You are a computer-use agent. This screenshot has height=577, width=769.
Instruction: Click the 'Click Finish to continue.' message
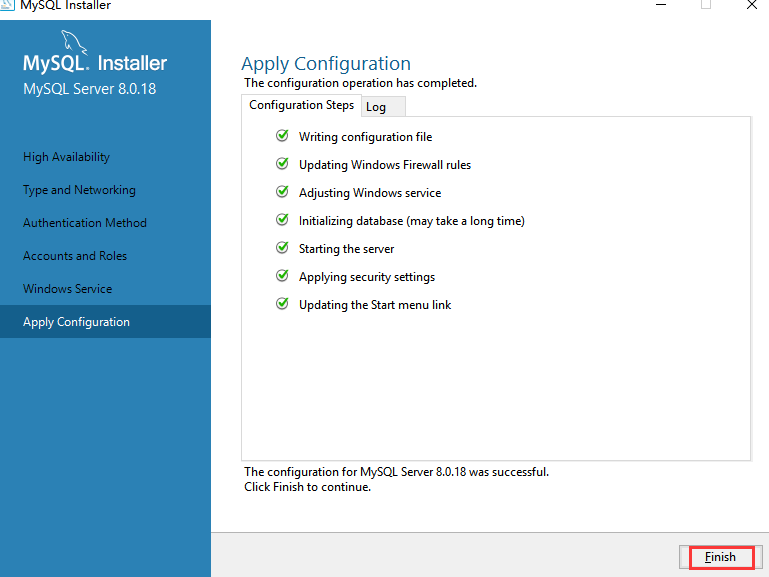(x=308, y=487)
